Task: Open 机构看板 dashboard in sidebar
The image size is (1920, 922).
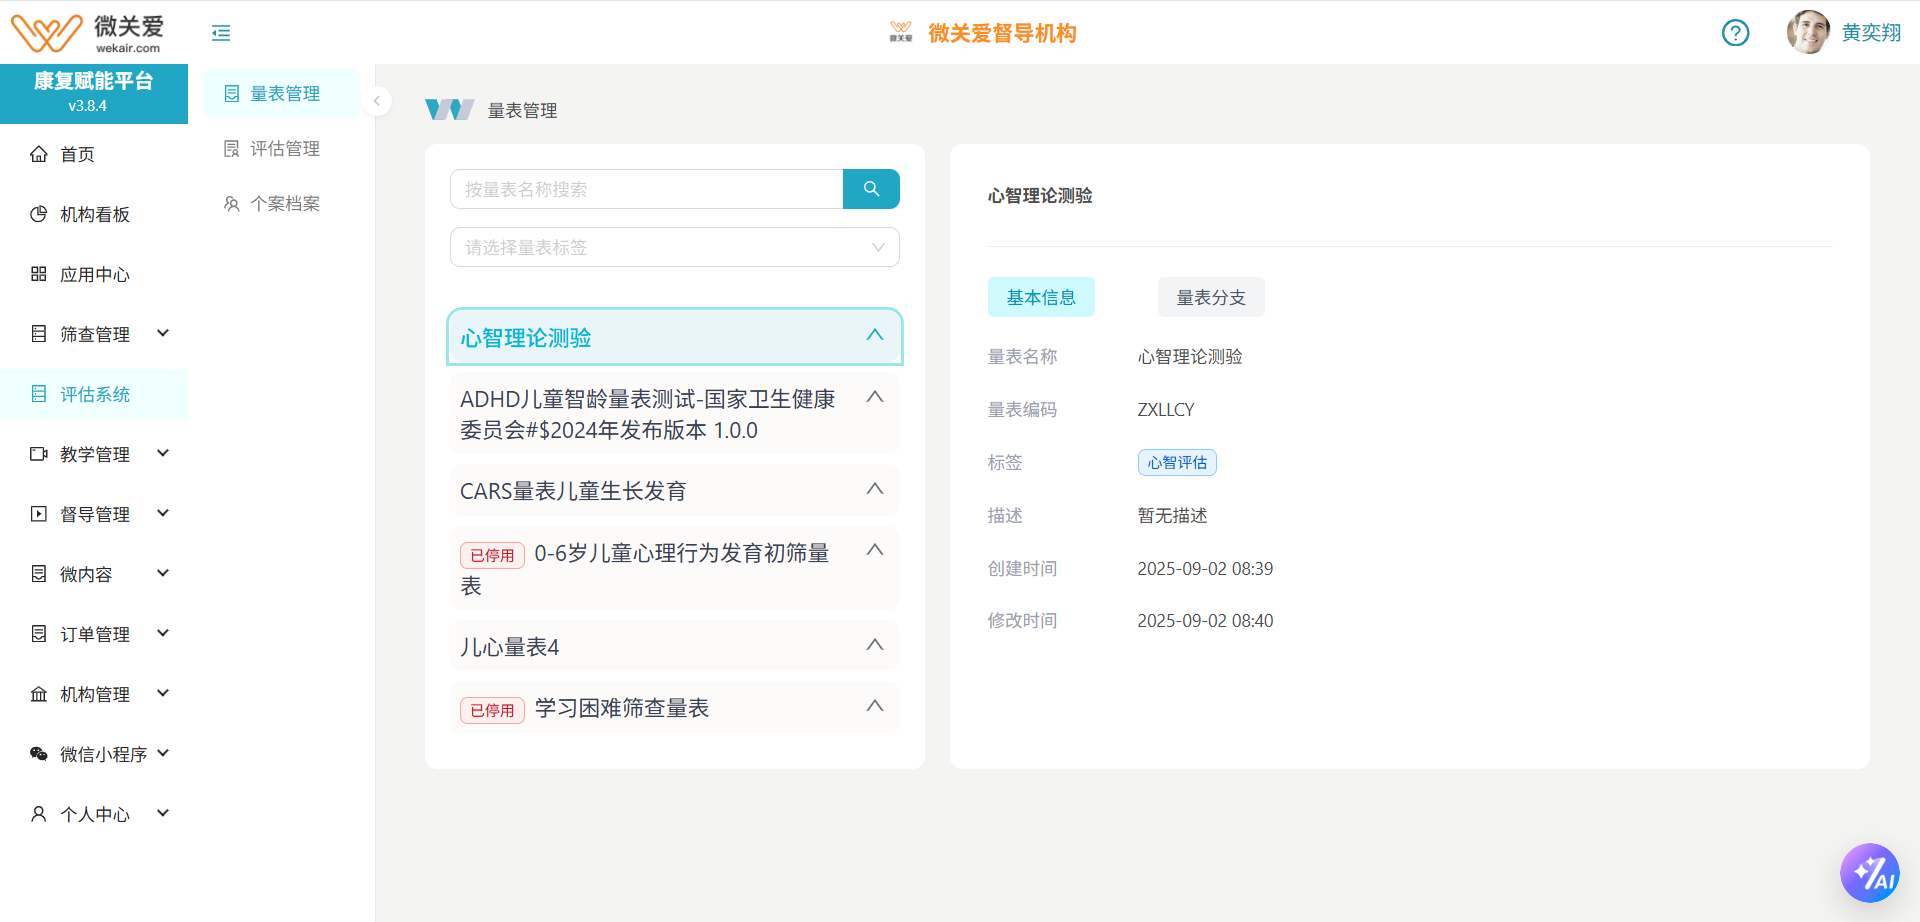Action: [x=94, y=214]
